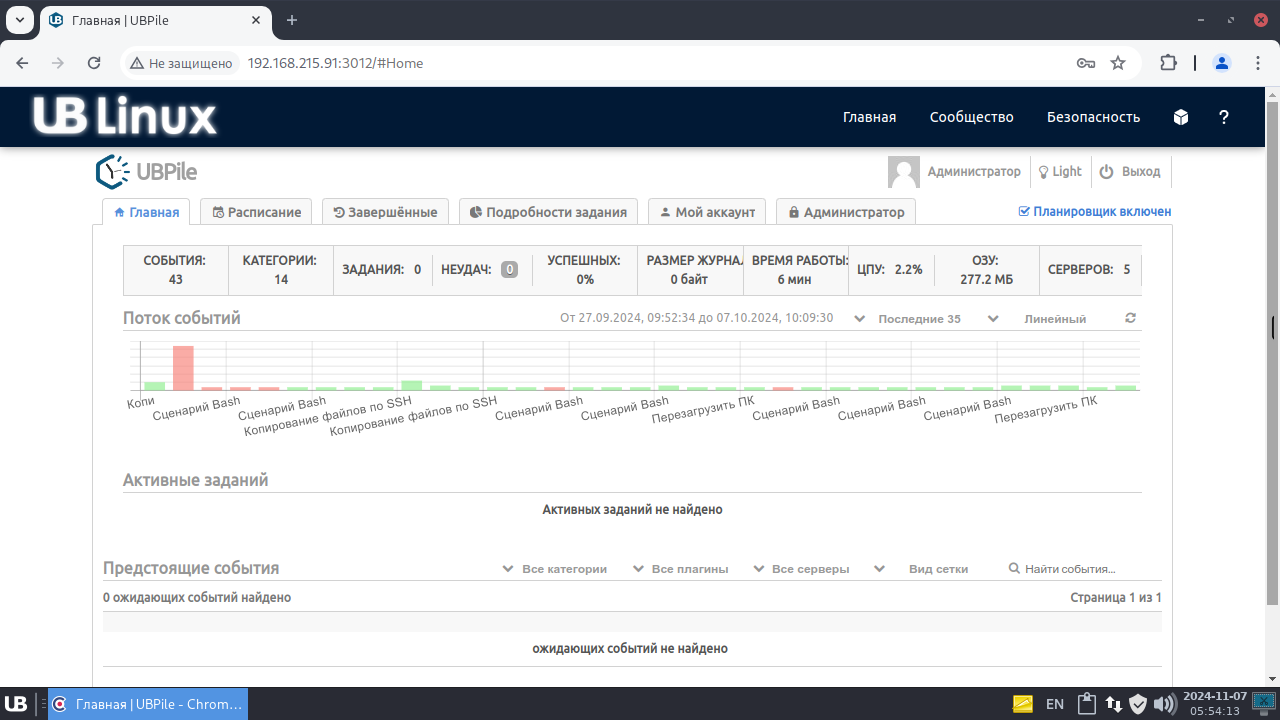The width and height of the screenshot is (1280, 720).
Task: Click the search magnifier in Найти события field
Action: click(x=1015, y=568)
